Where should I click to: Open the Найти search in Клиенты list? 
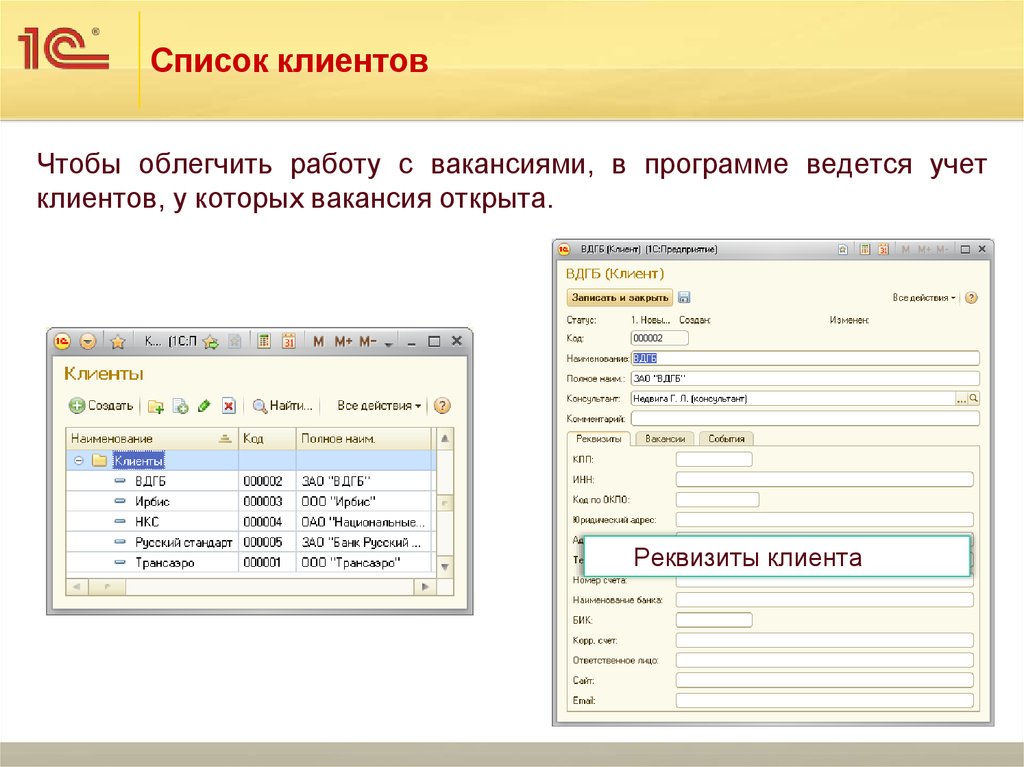pos(283,406)
